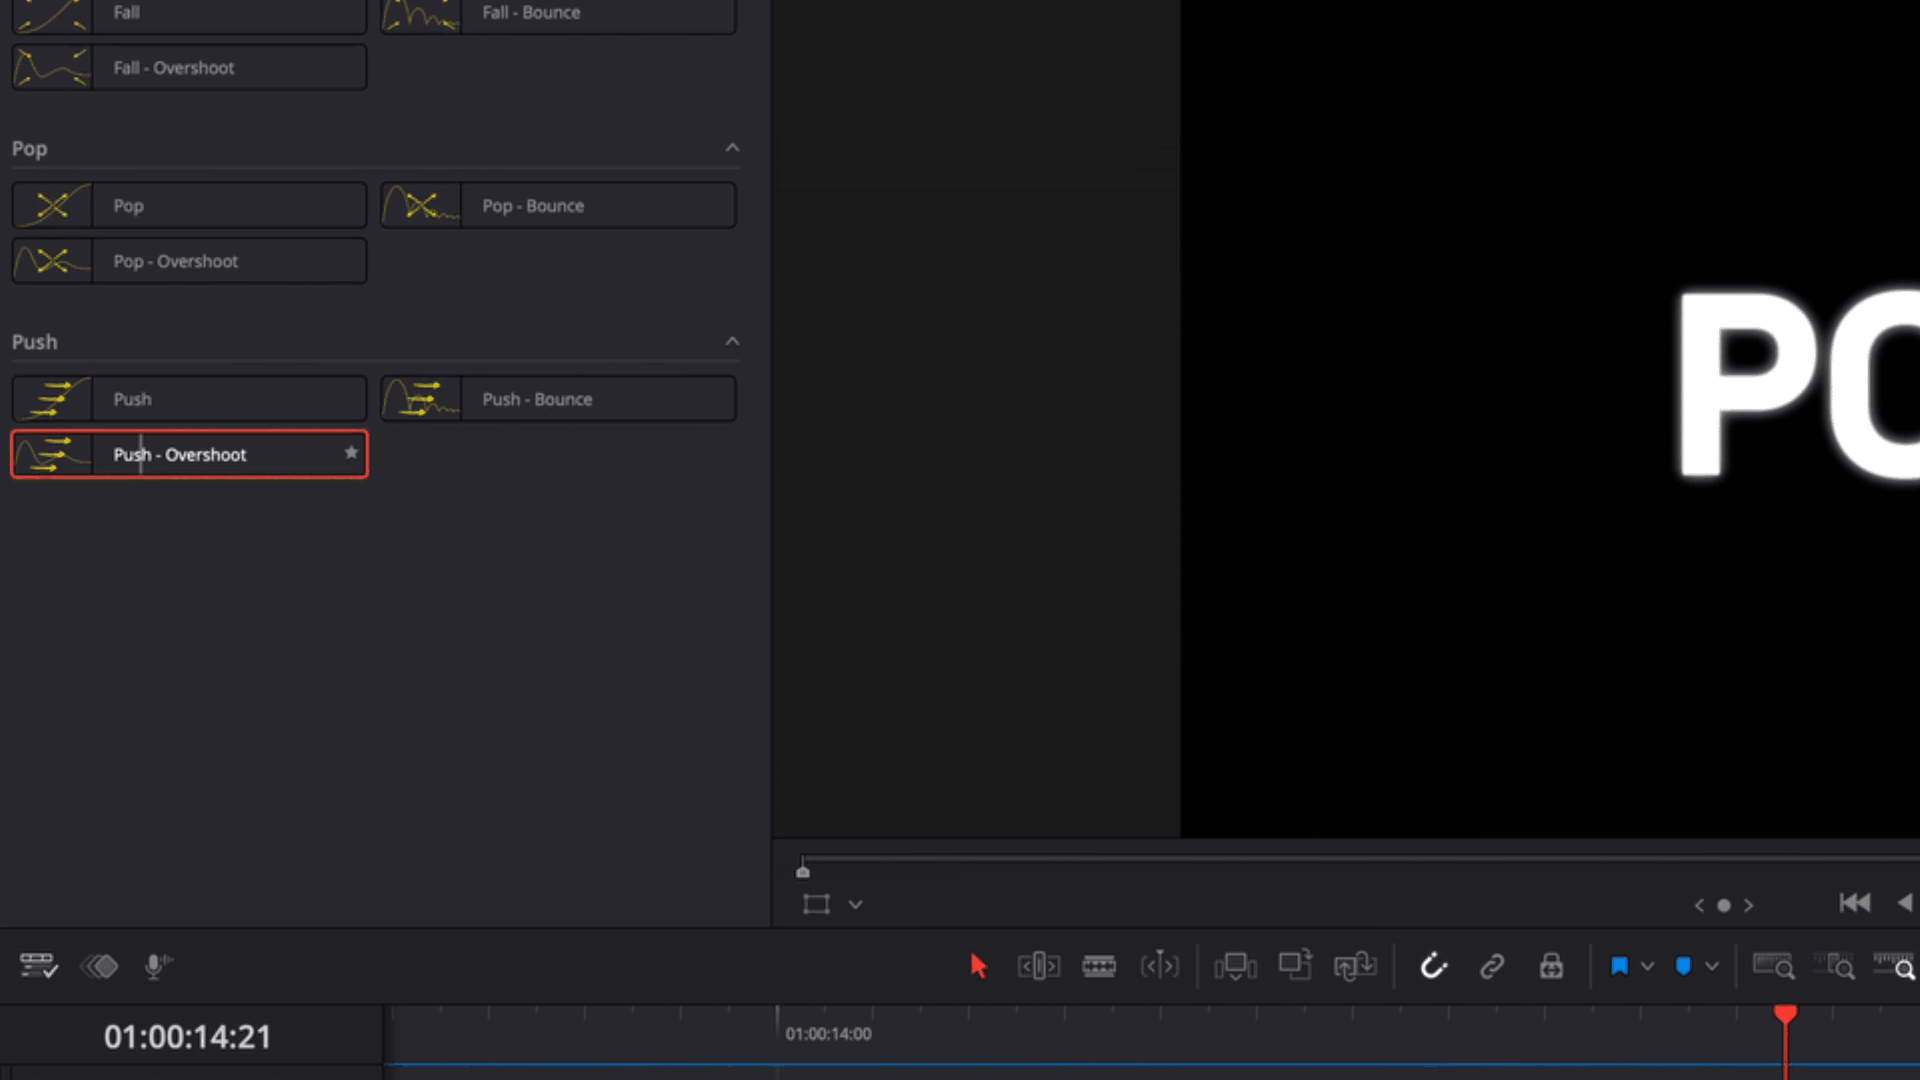
Task: Toggle Position Lock padlock icon
Action: click(x=1551, y=966)
